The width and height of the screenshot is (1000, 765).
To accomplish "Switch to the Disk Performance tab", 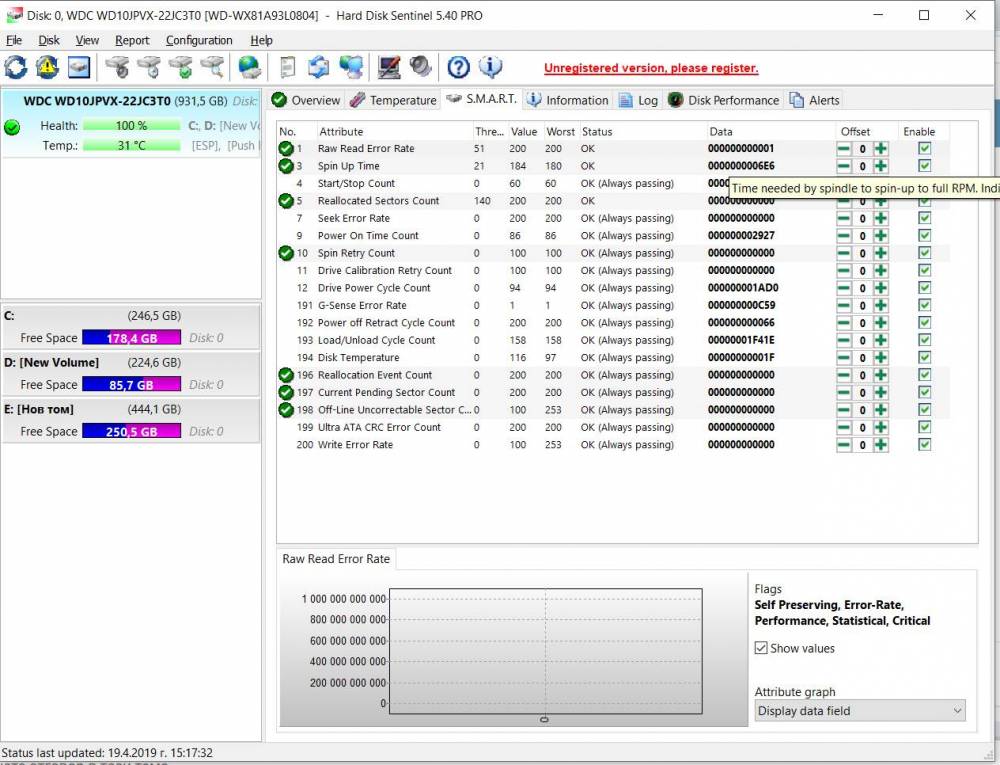I will [x=724, y=100].
